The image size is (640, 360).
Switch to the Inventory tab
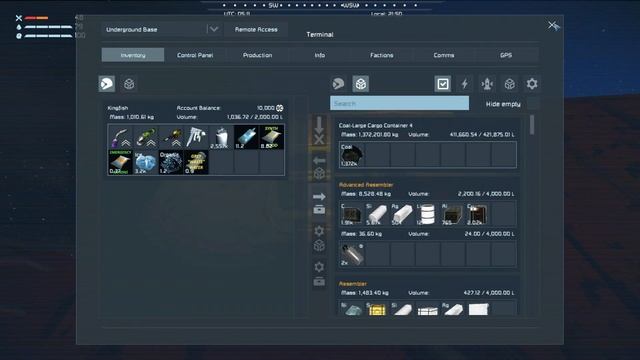click(133, 55)
